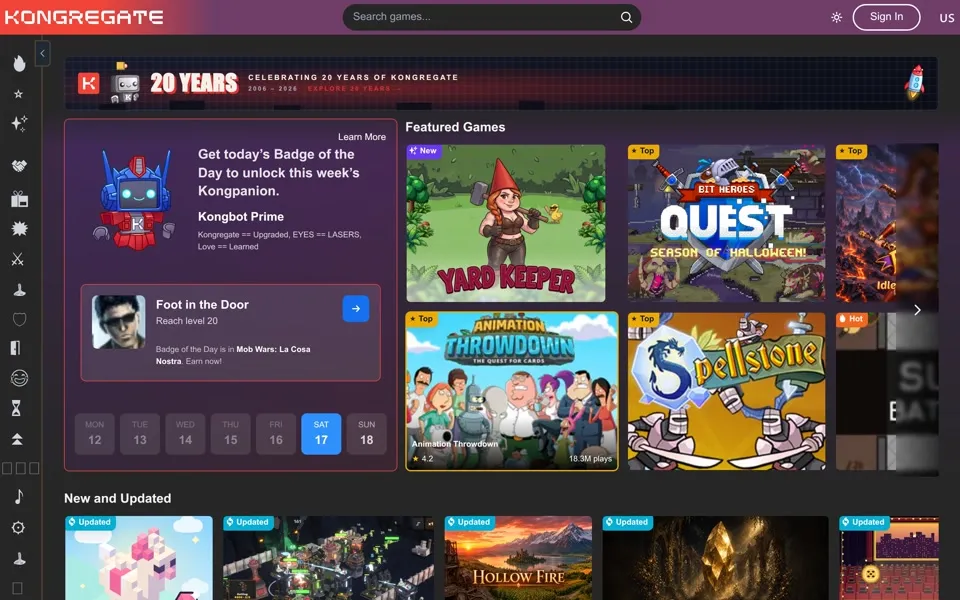Viewport: 960px width, 600px height.
Task: Open the pink voxel unicorn updated game
Action: (139, 558)
